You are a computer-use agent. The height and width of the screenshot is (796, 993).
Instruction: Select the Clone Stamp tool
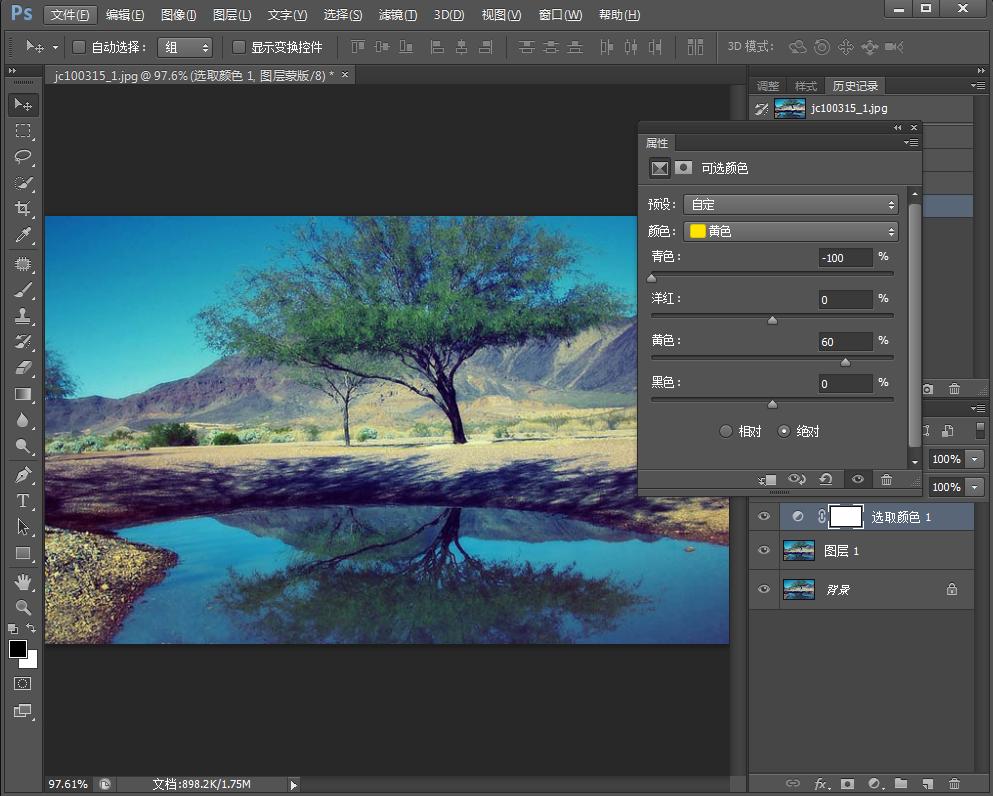tap(23, 315)
